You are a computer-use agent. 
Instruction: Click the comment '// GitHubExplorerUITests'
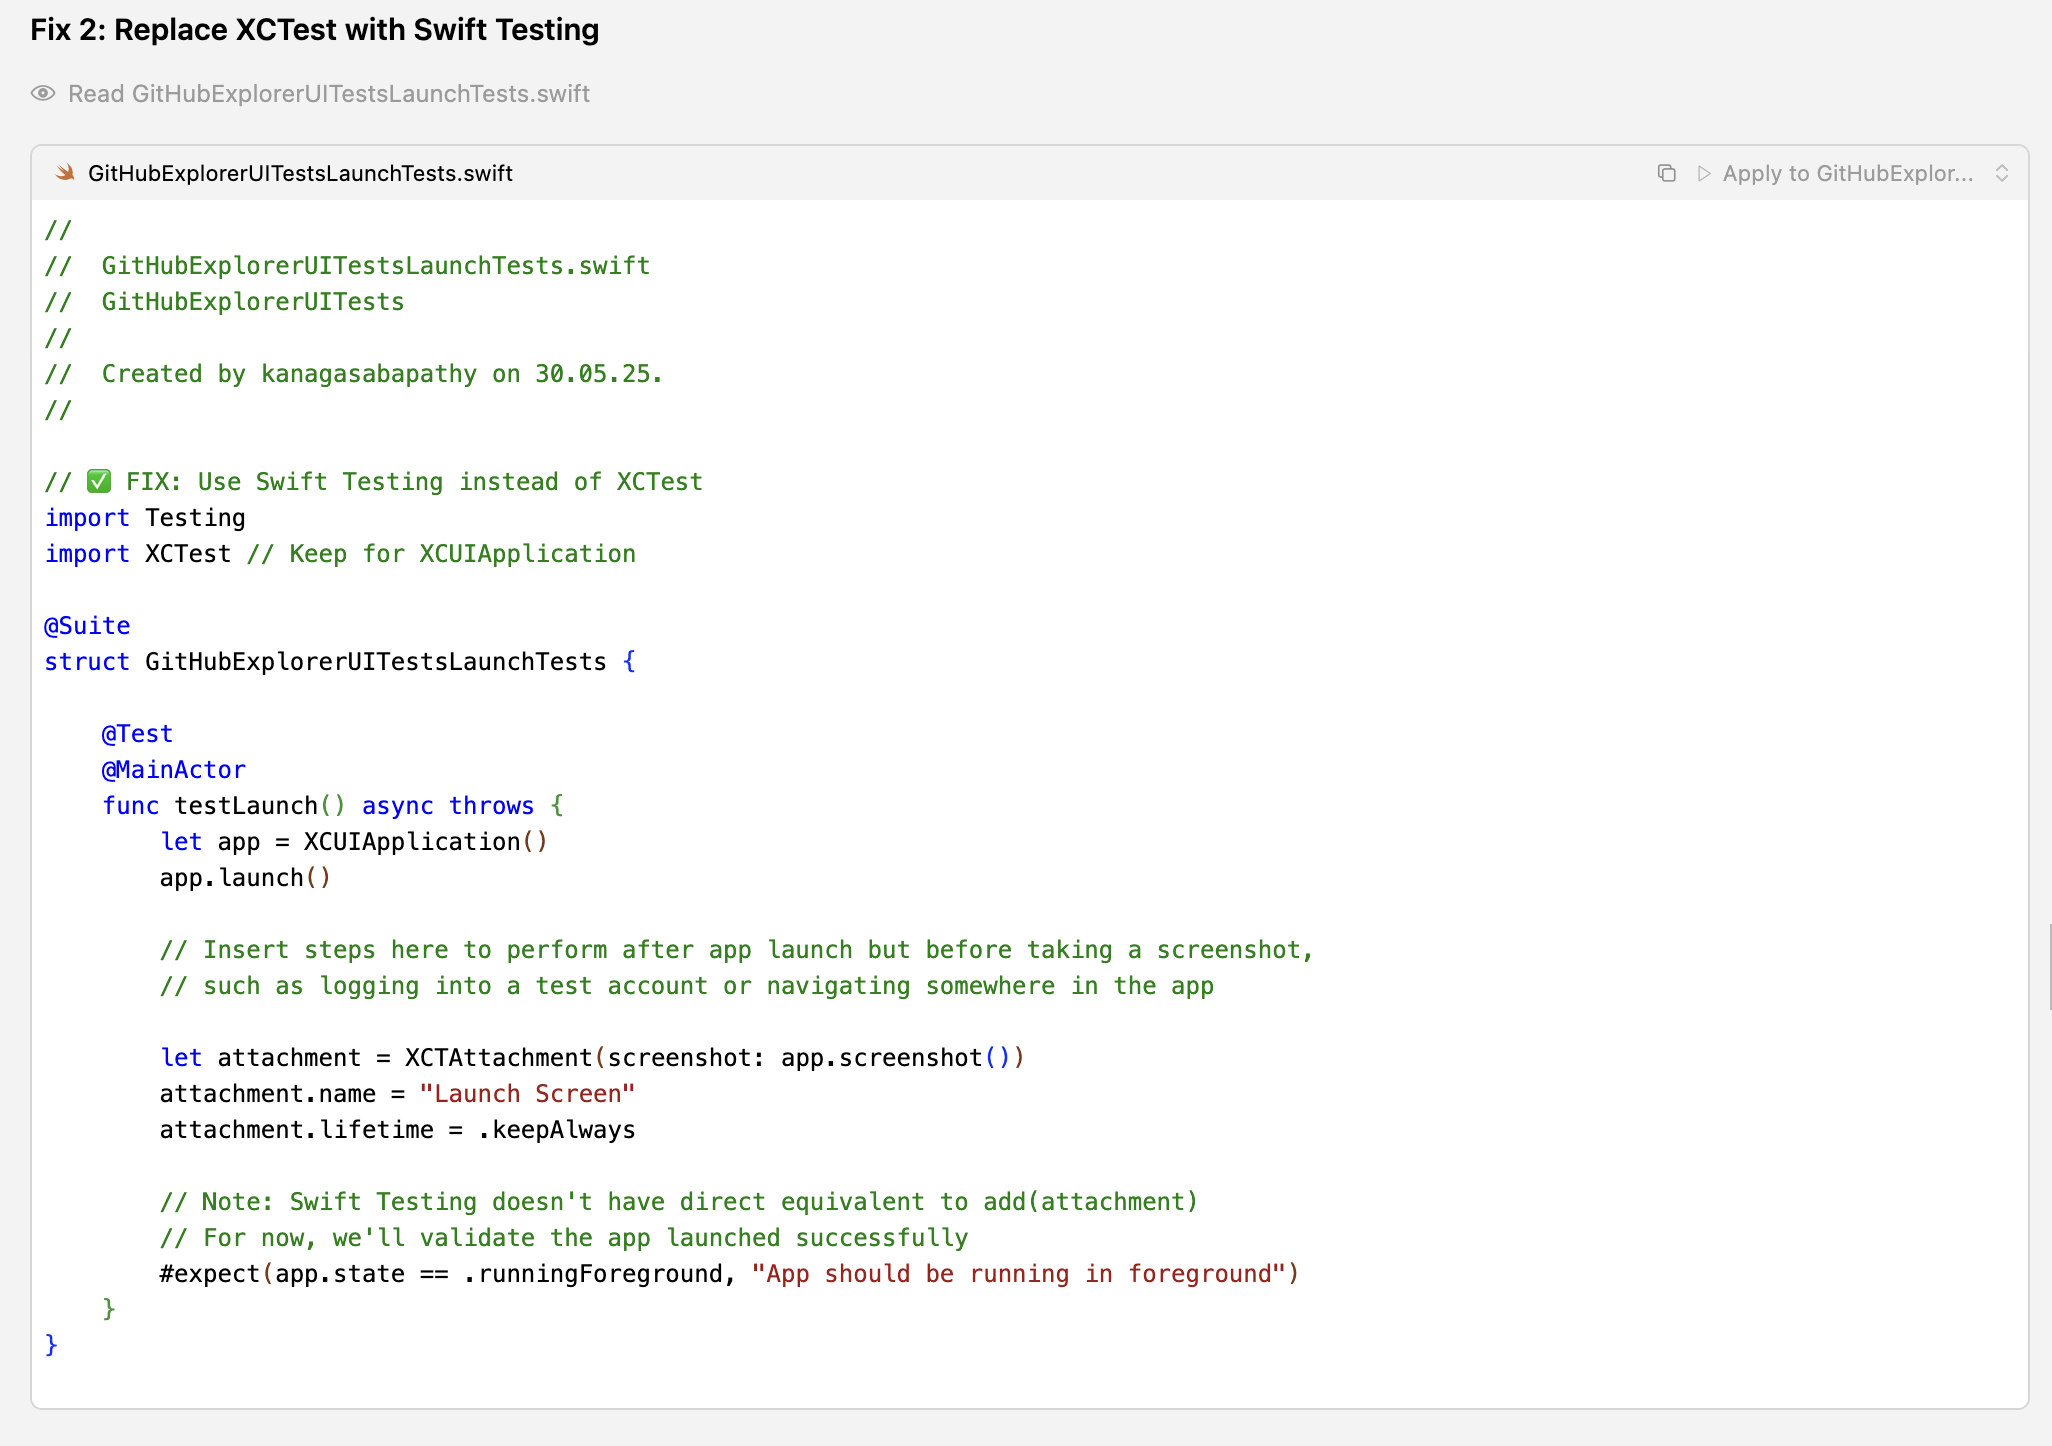224,302
